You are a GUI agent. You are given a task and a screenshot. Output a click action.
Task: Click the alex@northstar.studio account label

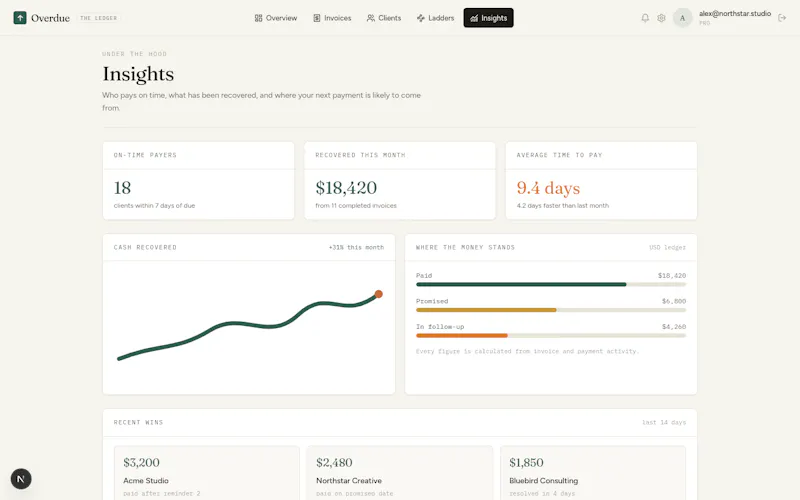point(735,13)
